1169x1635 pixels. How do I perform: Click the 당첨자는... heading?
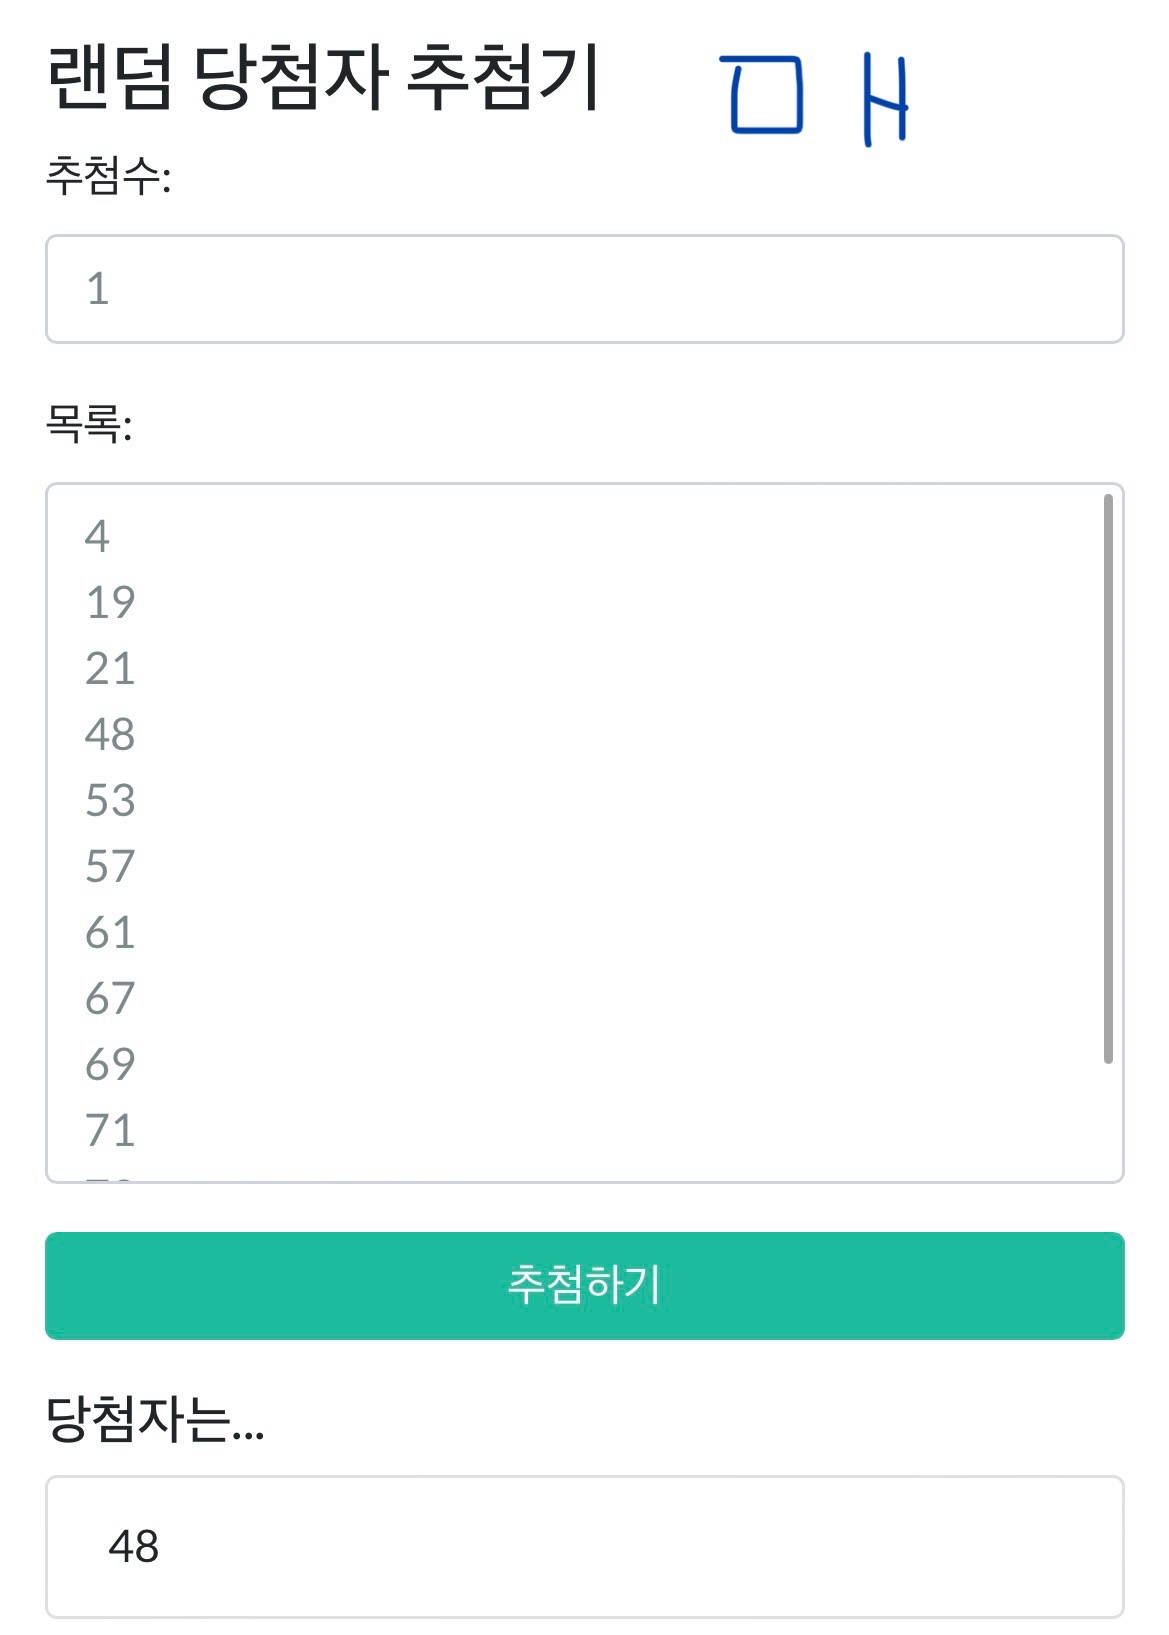[155, 1419]
